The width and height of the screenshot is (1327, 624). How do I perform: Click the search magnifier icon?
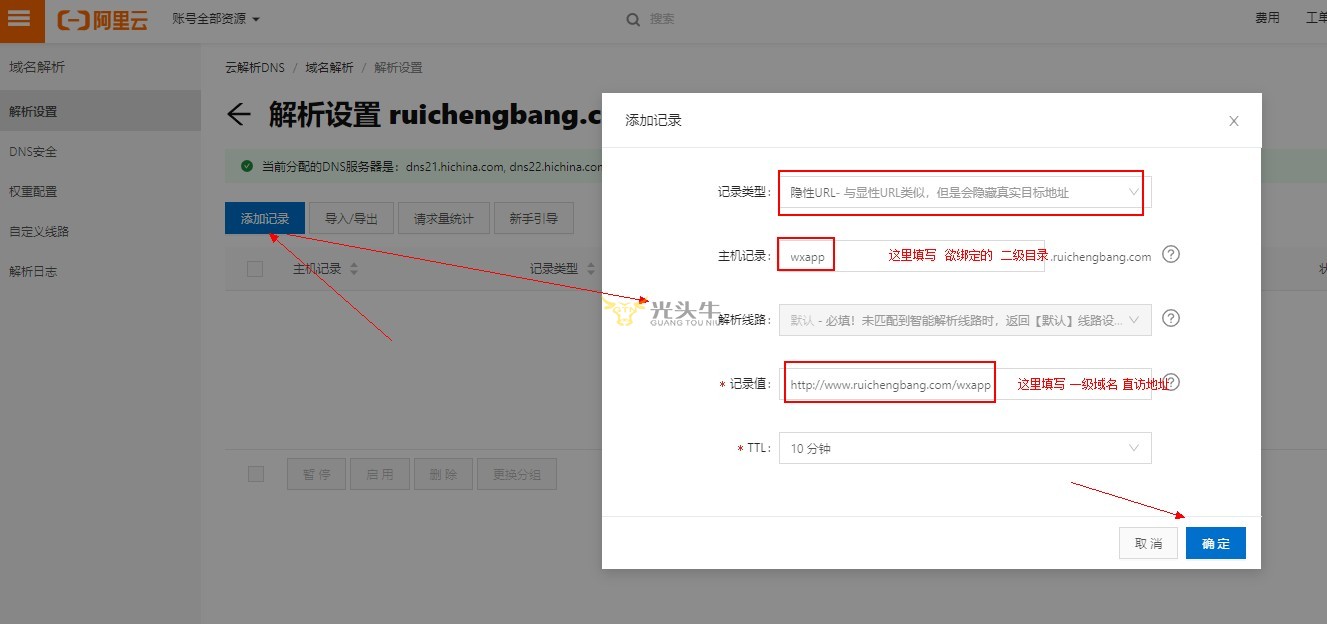633,19
